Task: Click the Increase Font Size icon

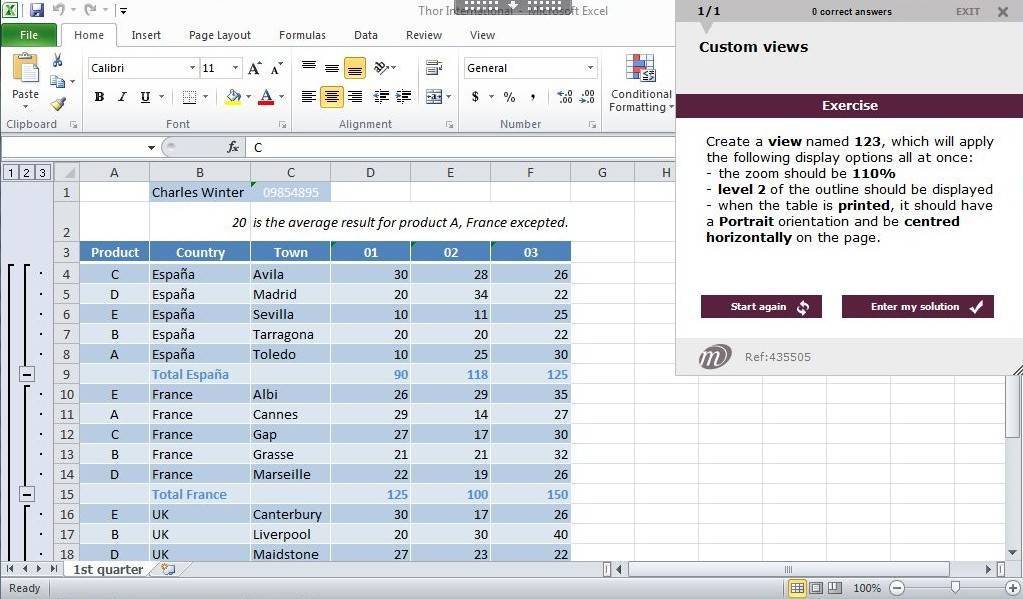Action: 255,68
